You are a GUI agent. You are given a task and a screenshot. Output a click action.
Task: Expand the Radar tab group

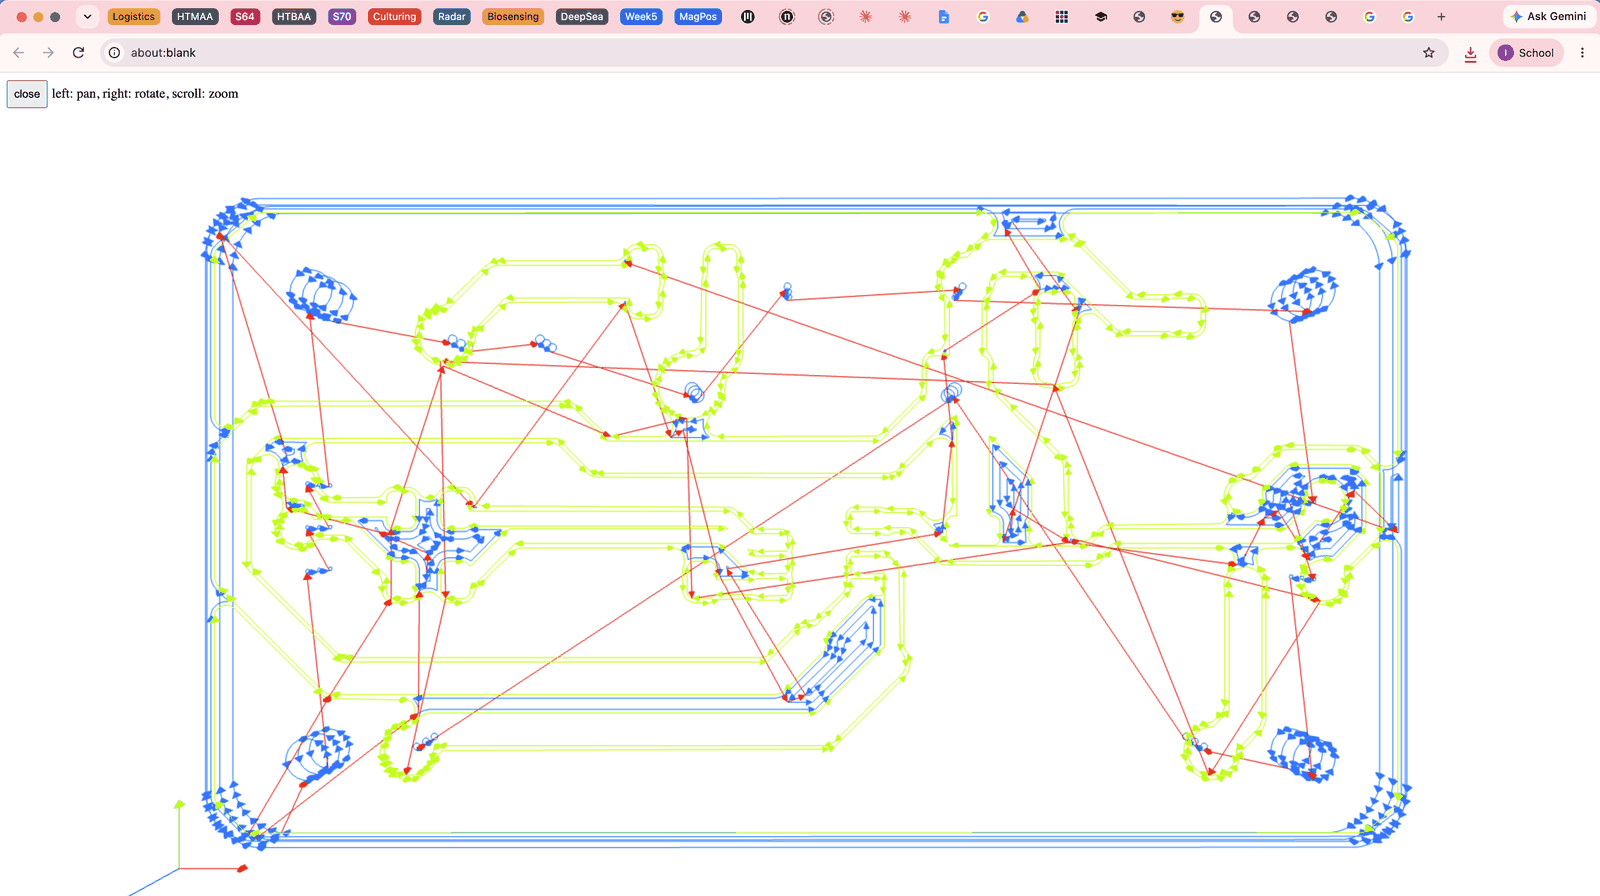coord(452,17)
